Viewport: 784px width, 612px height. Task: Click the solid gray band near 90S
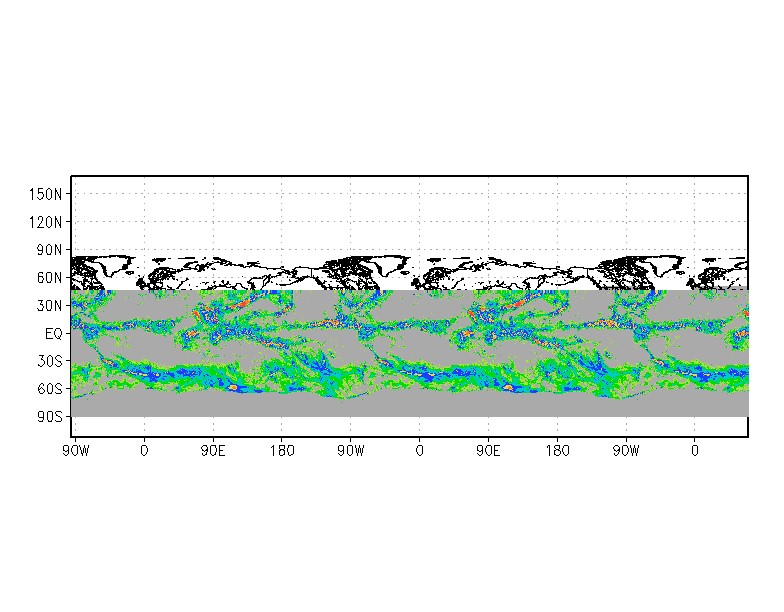(x=400, y=406)
